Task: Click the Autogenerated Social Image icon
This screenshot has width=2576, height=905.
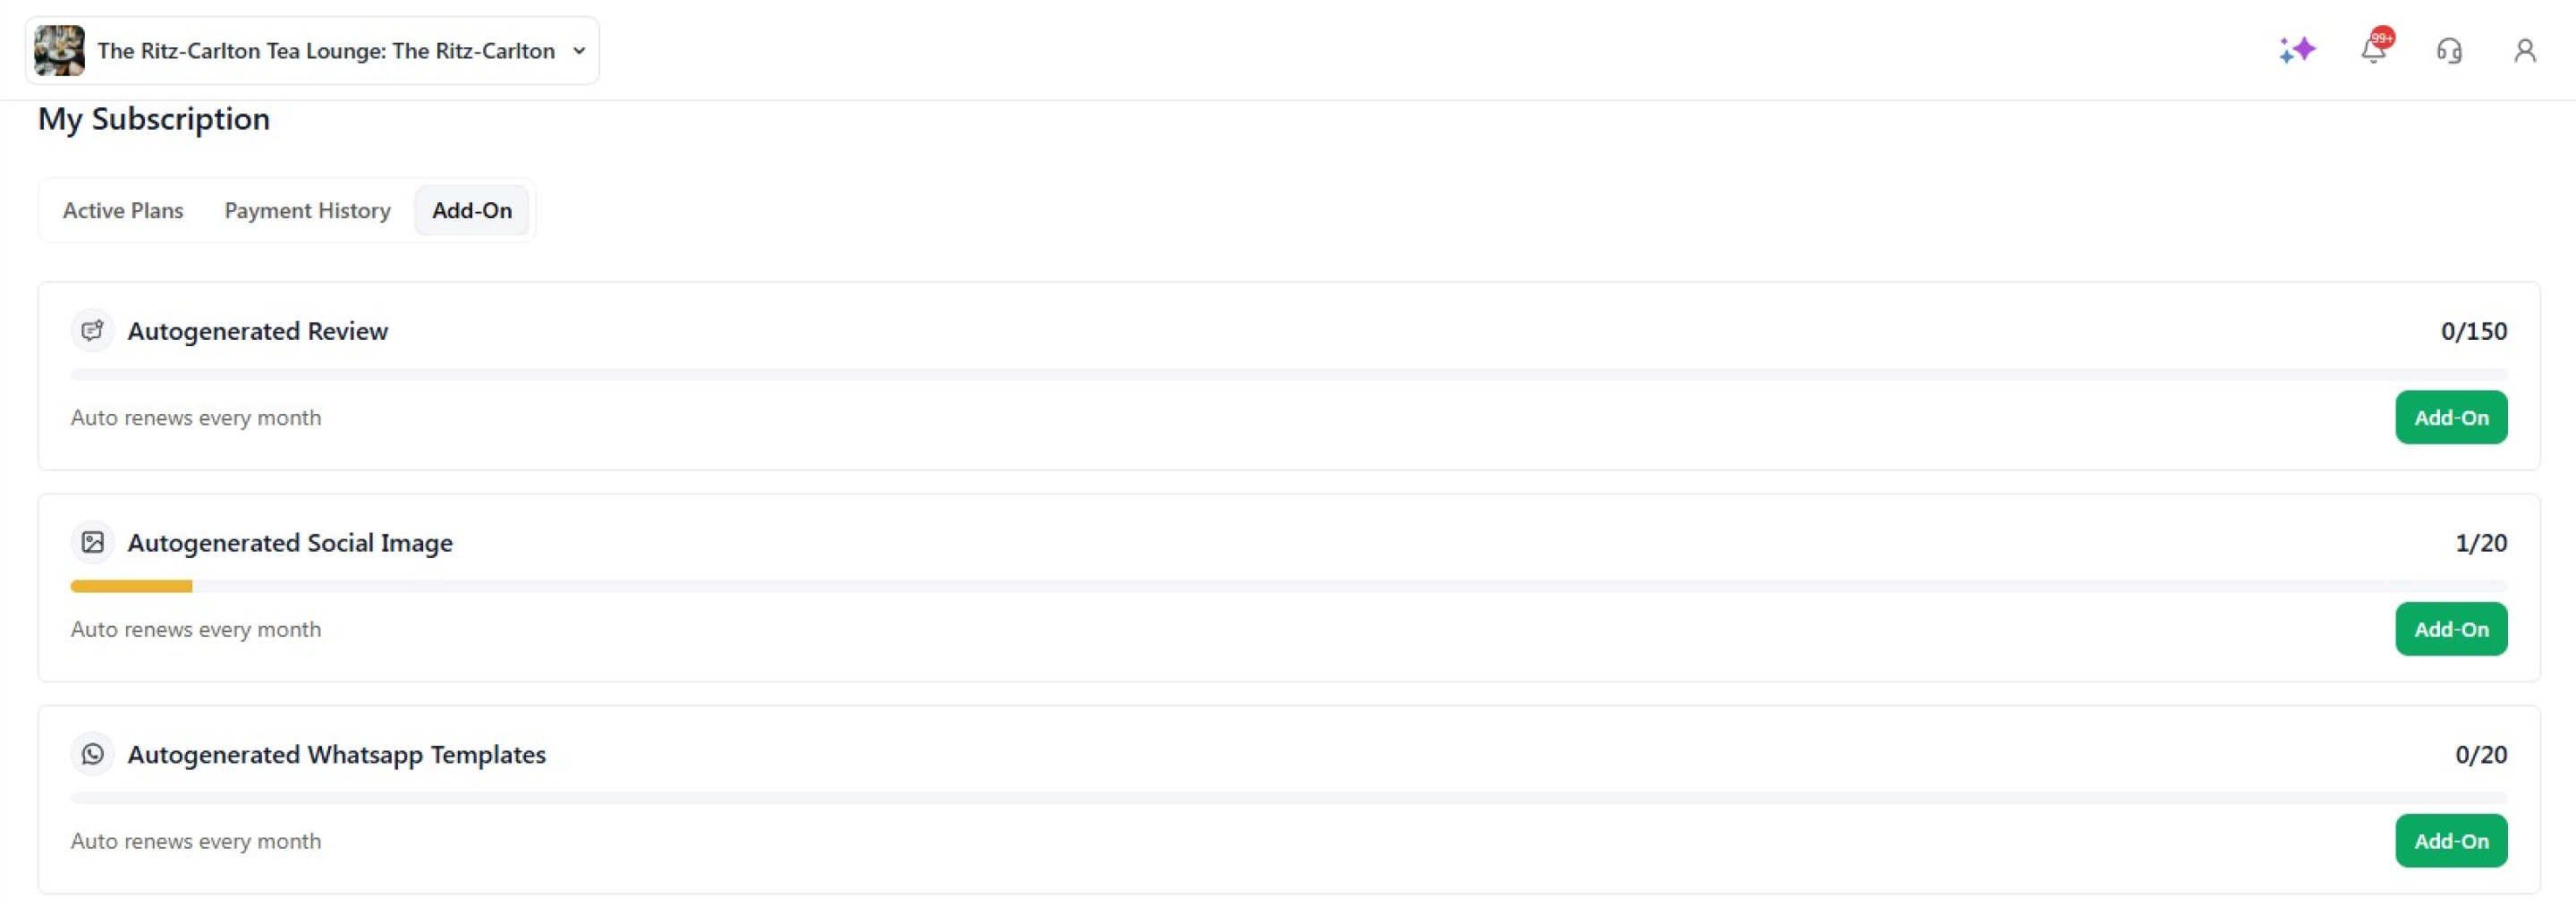Action: point(92,543)
